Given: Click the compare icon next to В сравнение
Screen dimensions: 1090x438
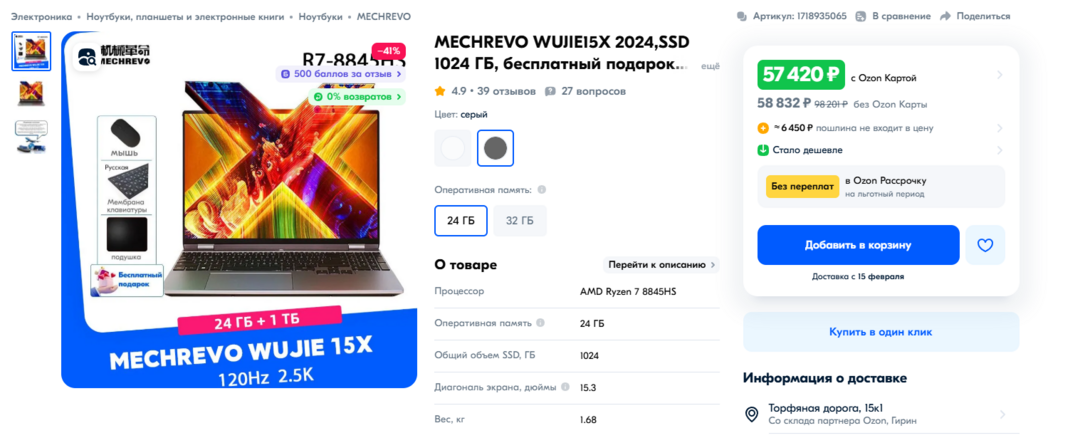Looking at the screenshot, I should coord(861,16).
